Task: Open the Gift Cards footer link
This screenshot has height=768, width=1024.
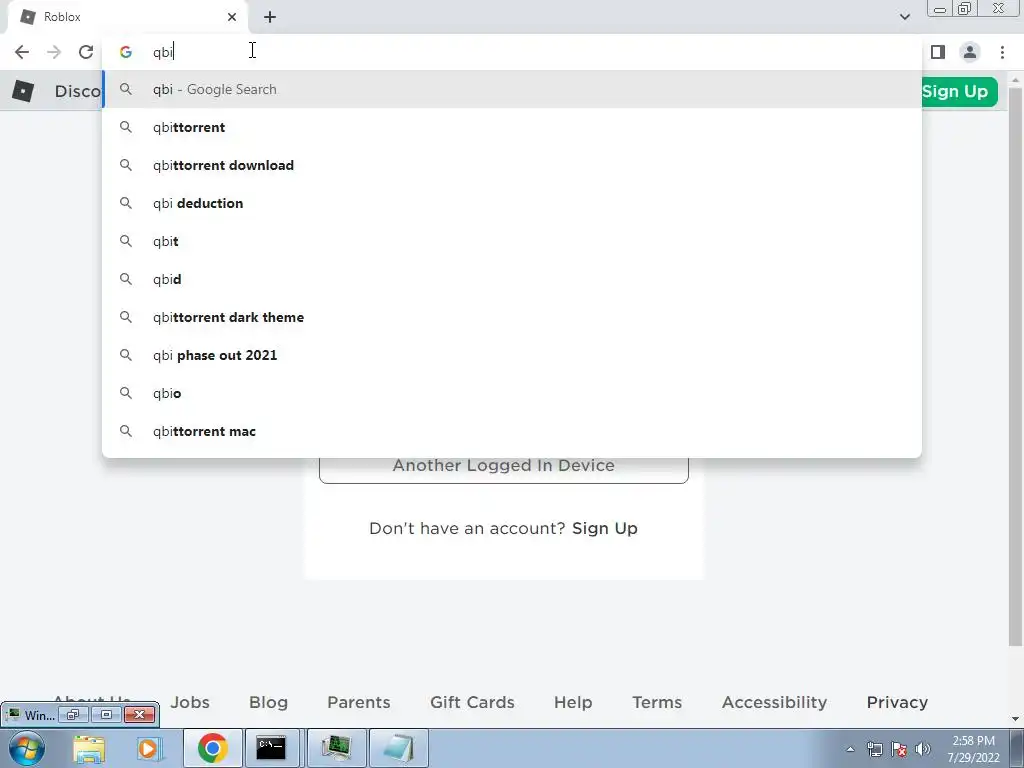Action: [x=472, y=702]
